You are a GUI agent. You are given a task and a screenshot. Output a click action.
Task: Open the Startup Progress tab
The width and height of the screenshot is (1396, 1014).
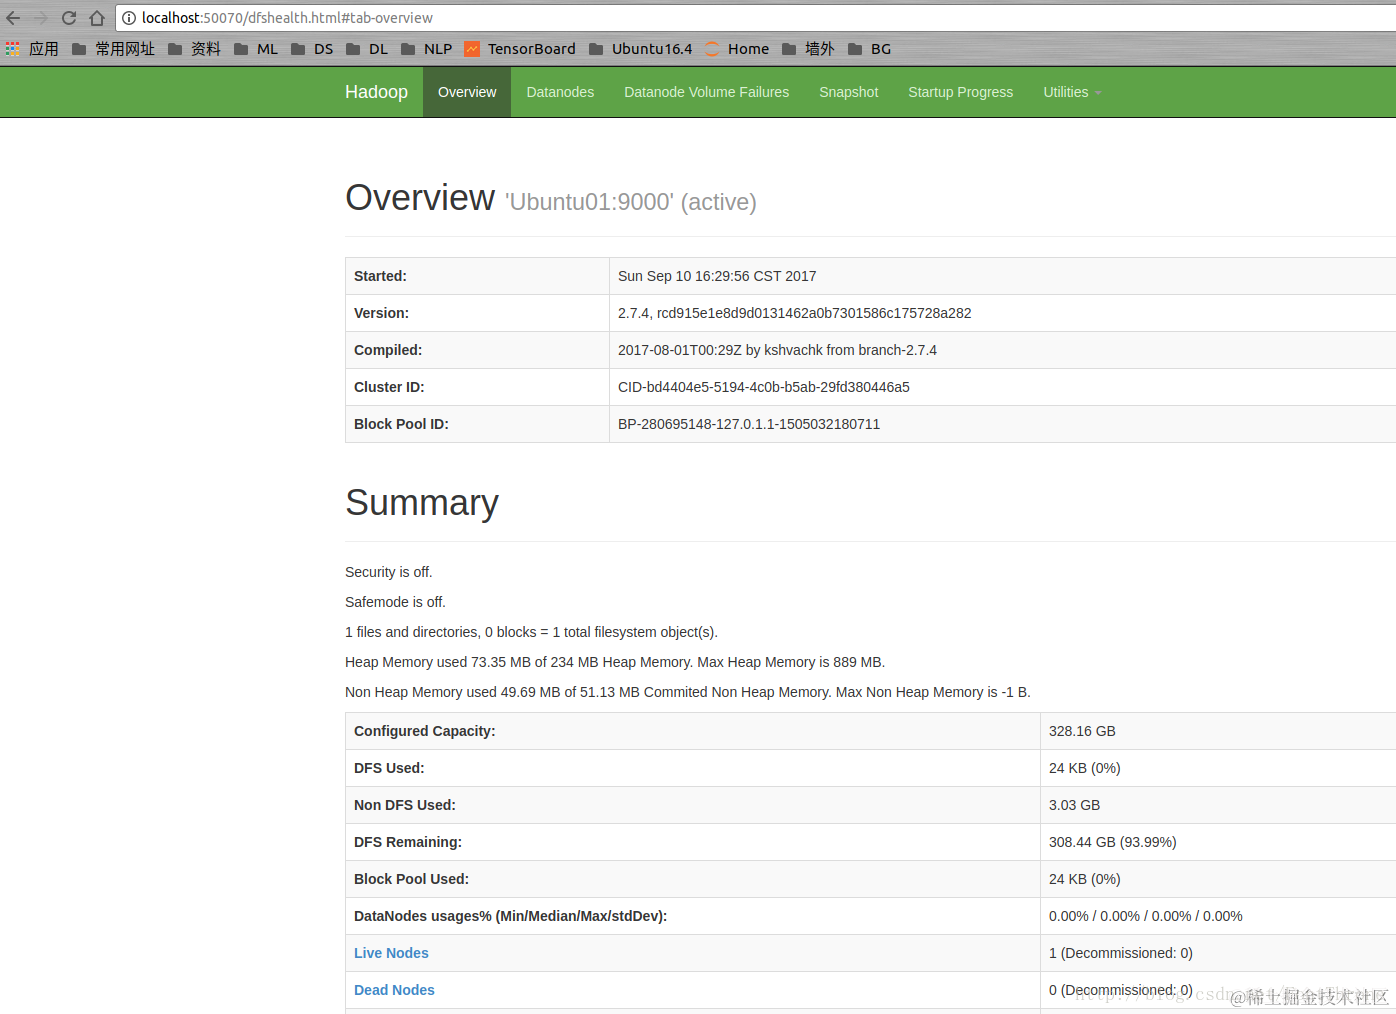[960, 92]
